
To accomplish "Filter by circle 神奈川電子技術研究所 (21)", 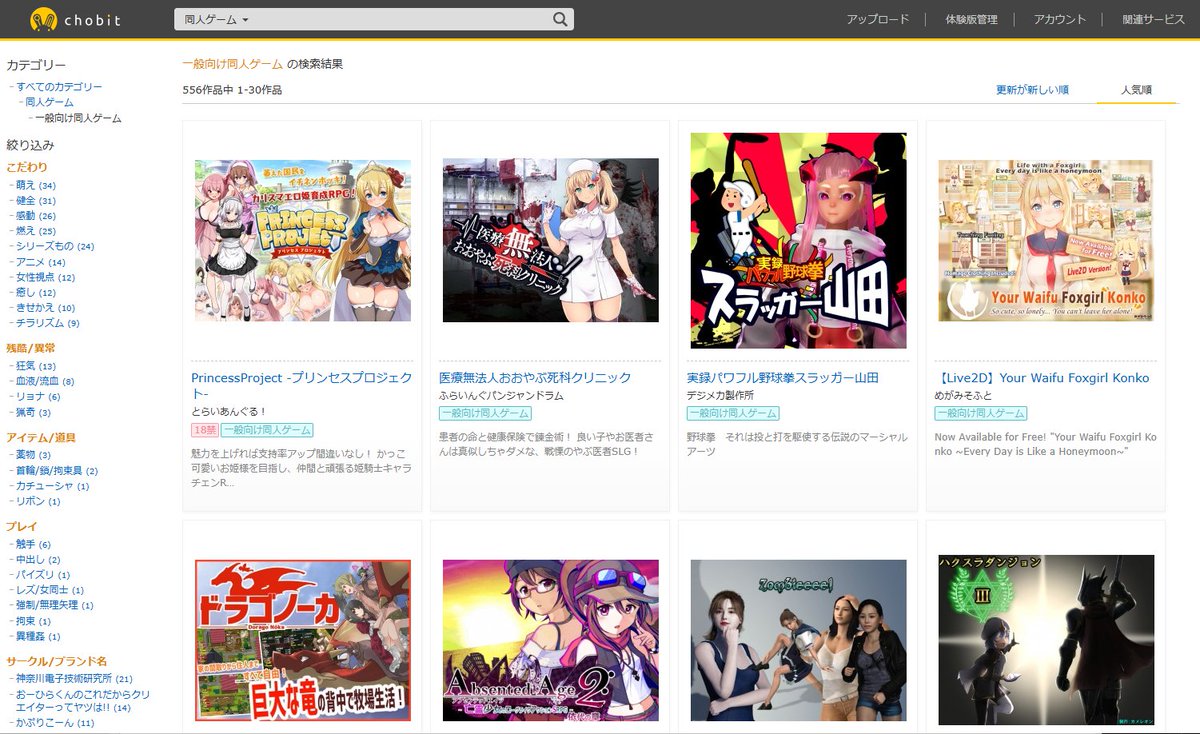I will pos(75,679).
